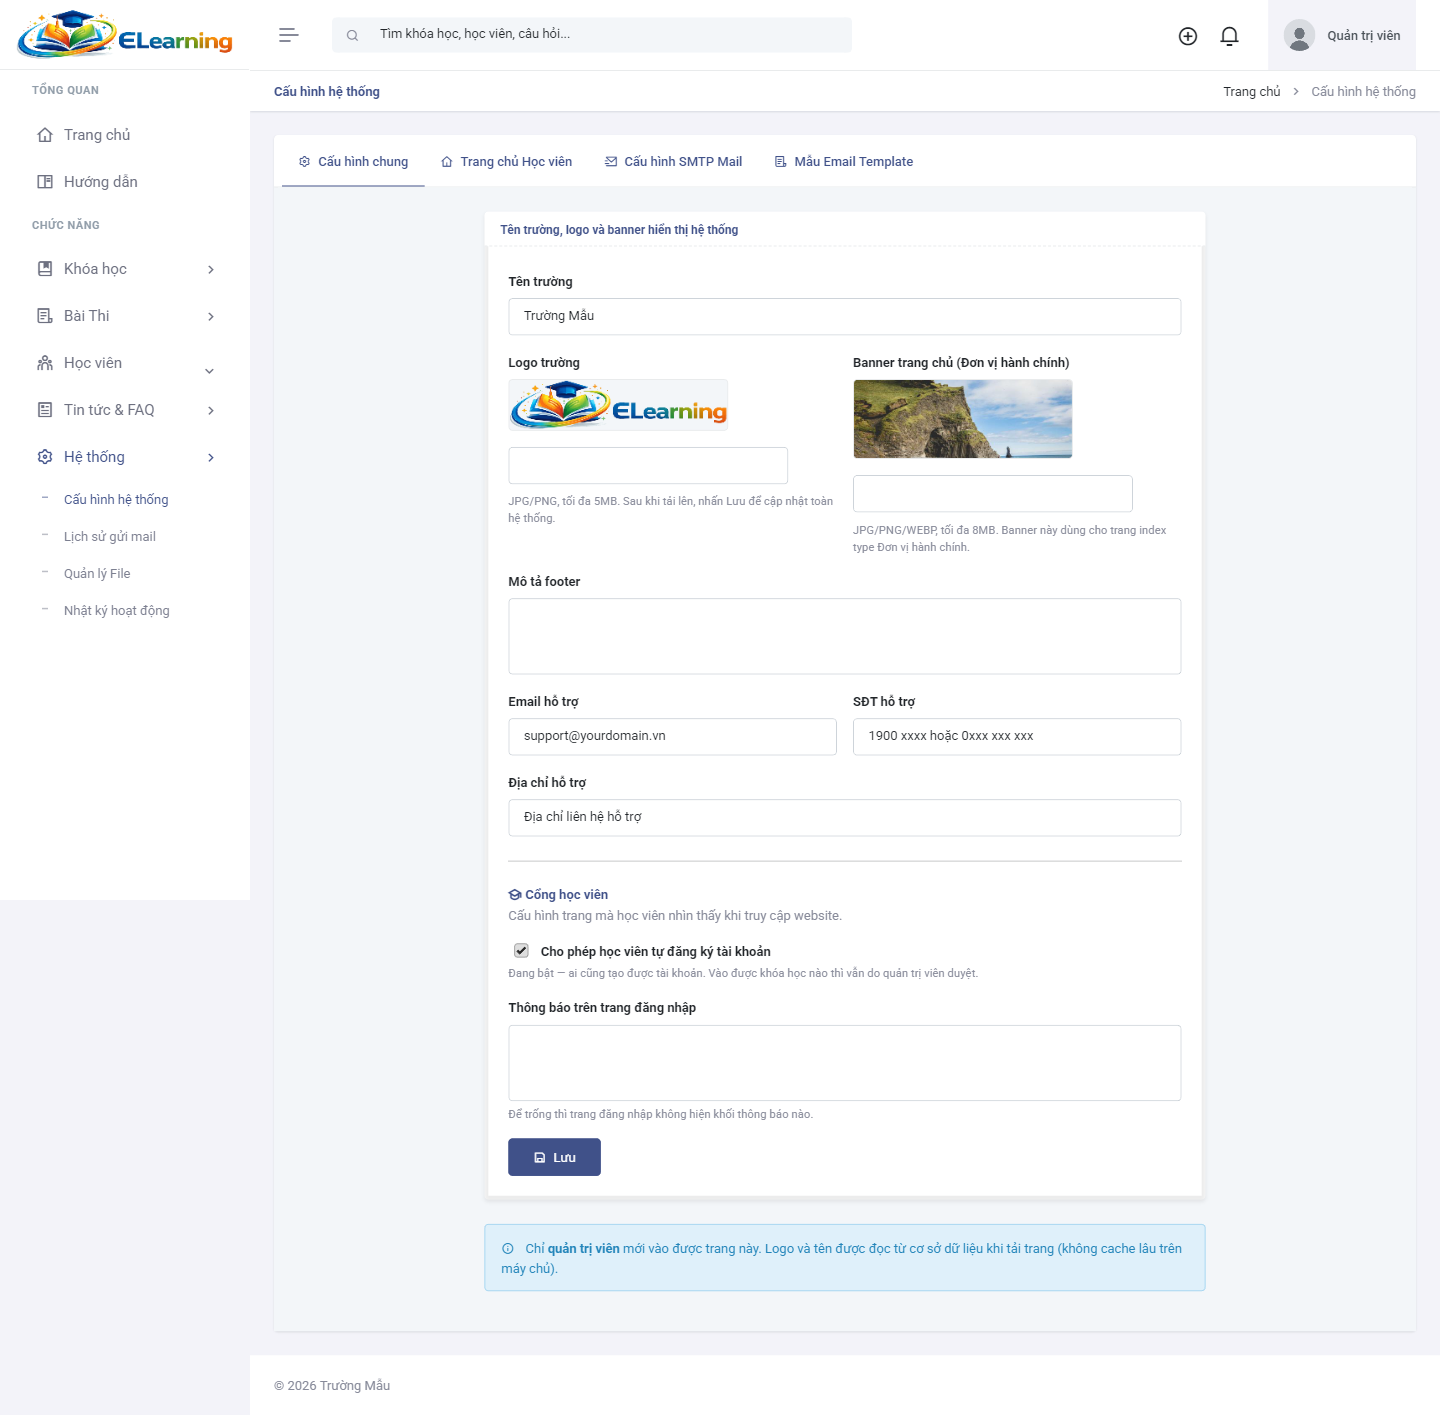Click the banner file upload field
1440x1415 pixels.
[x=993, y=494]
